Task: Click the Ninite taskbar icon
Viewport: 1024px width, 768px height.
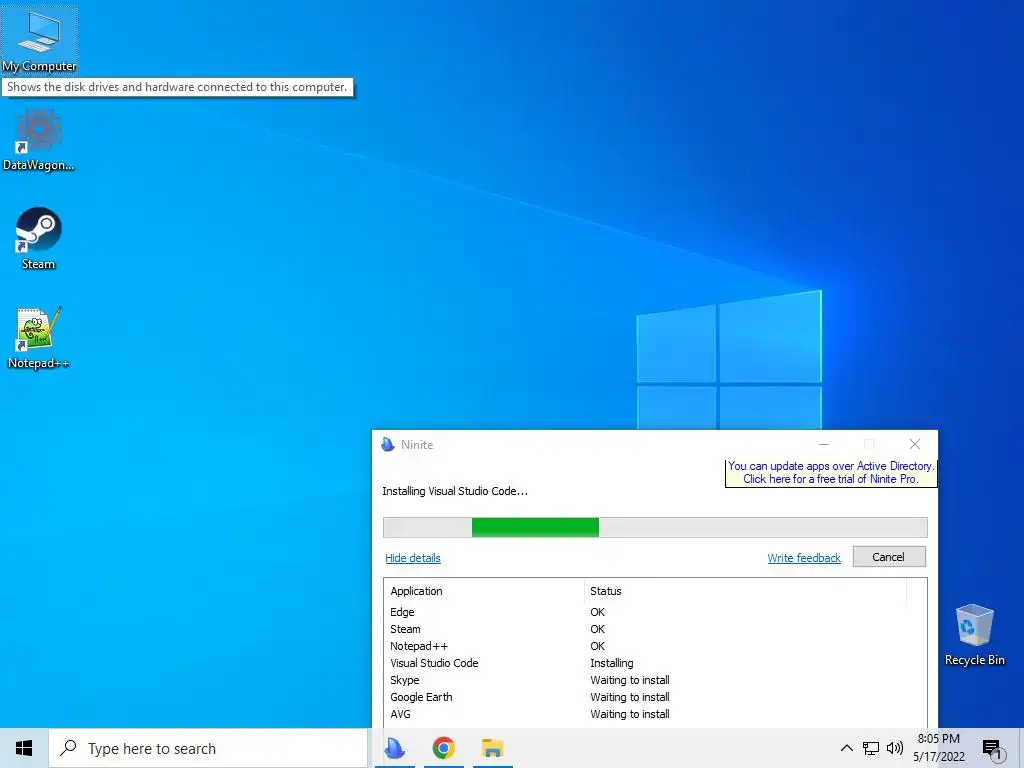Action: coord(394,748)
